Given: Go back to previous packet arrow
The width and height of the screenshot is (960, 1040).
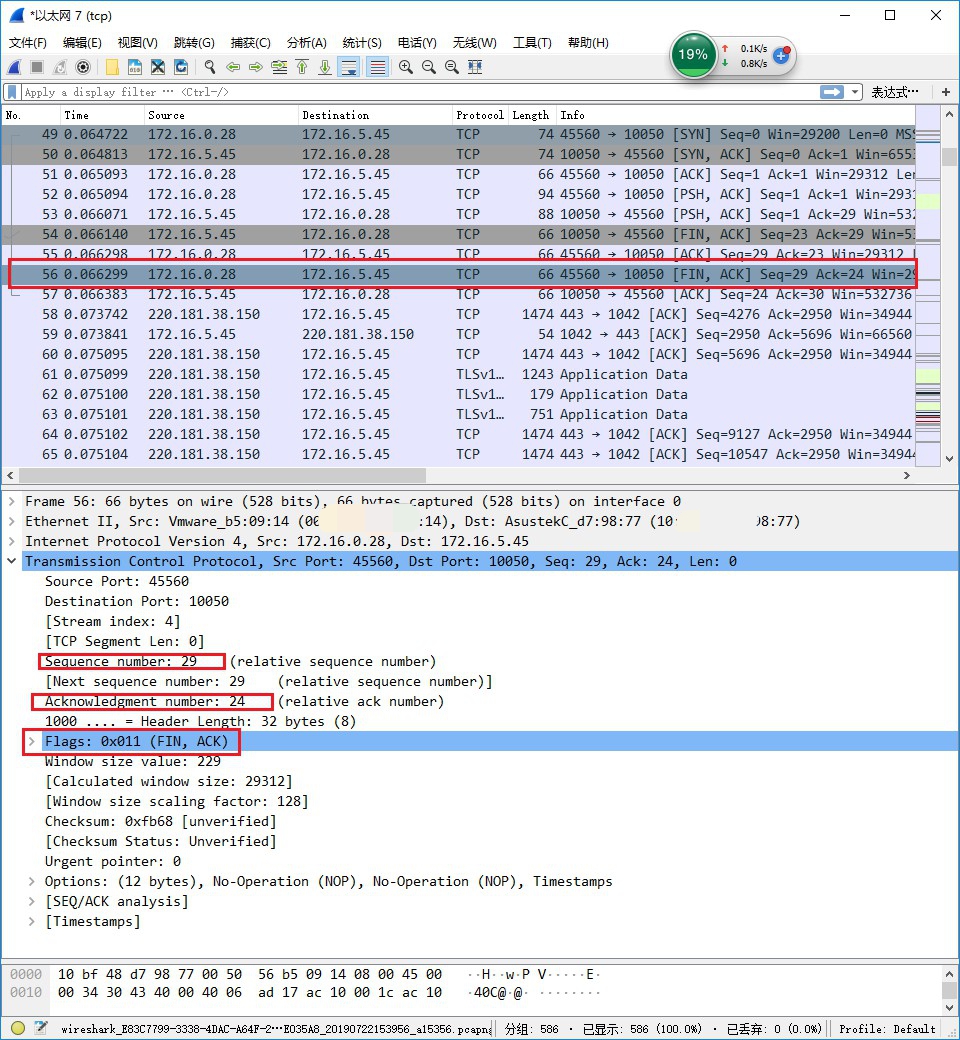Looking at the screenshot, I should click(x=233, y=67).
